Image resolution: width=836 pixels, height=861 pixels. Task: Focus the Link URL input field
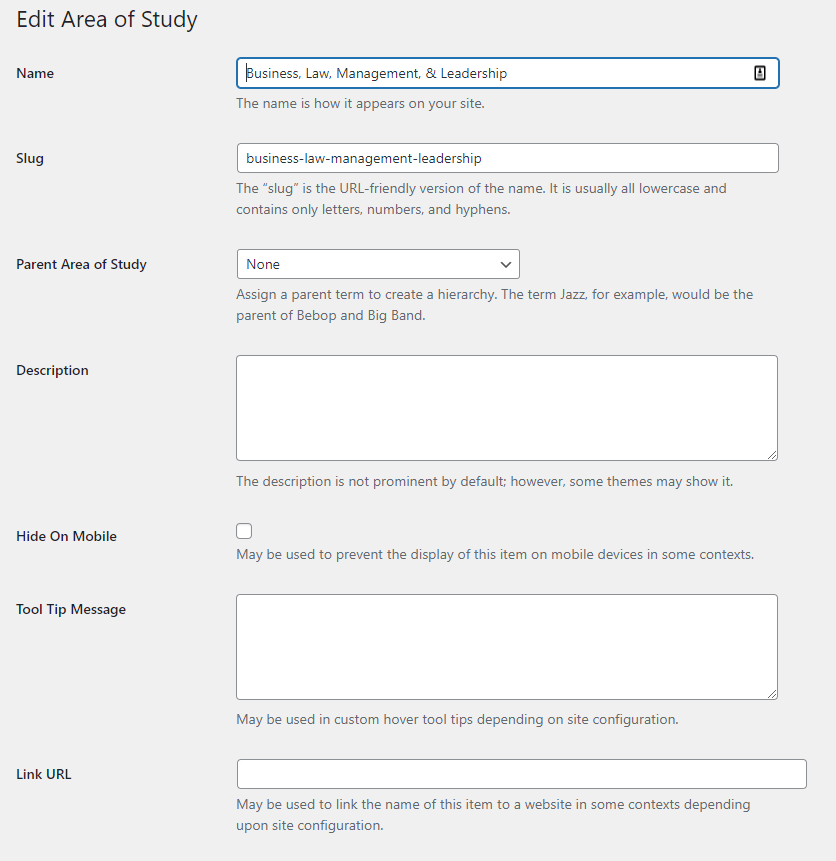click(522, 774)
